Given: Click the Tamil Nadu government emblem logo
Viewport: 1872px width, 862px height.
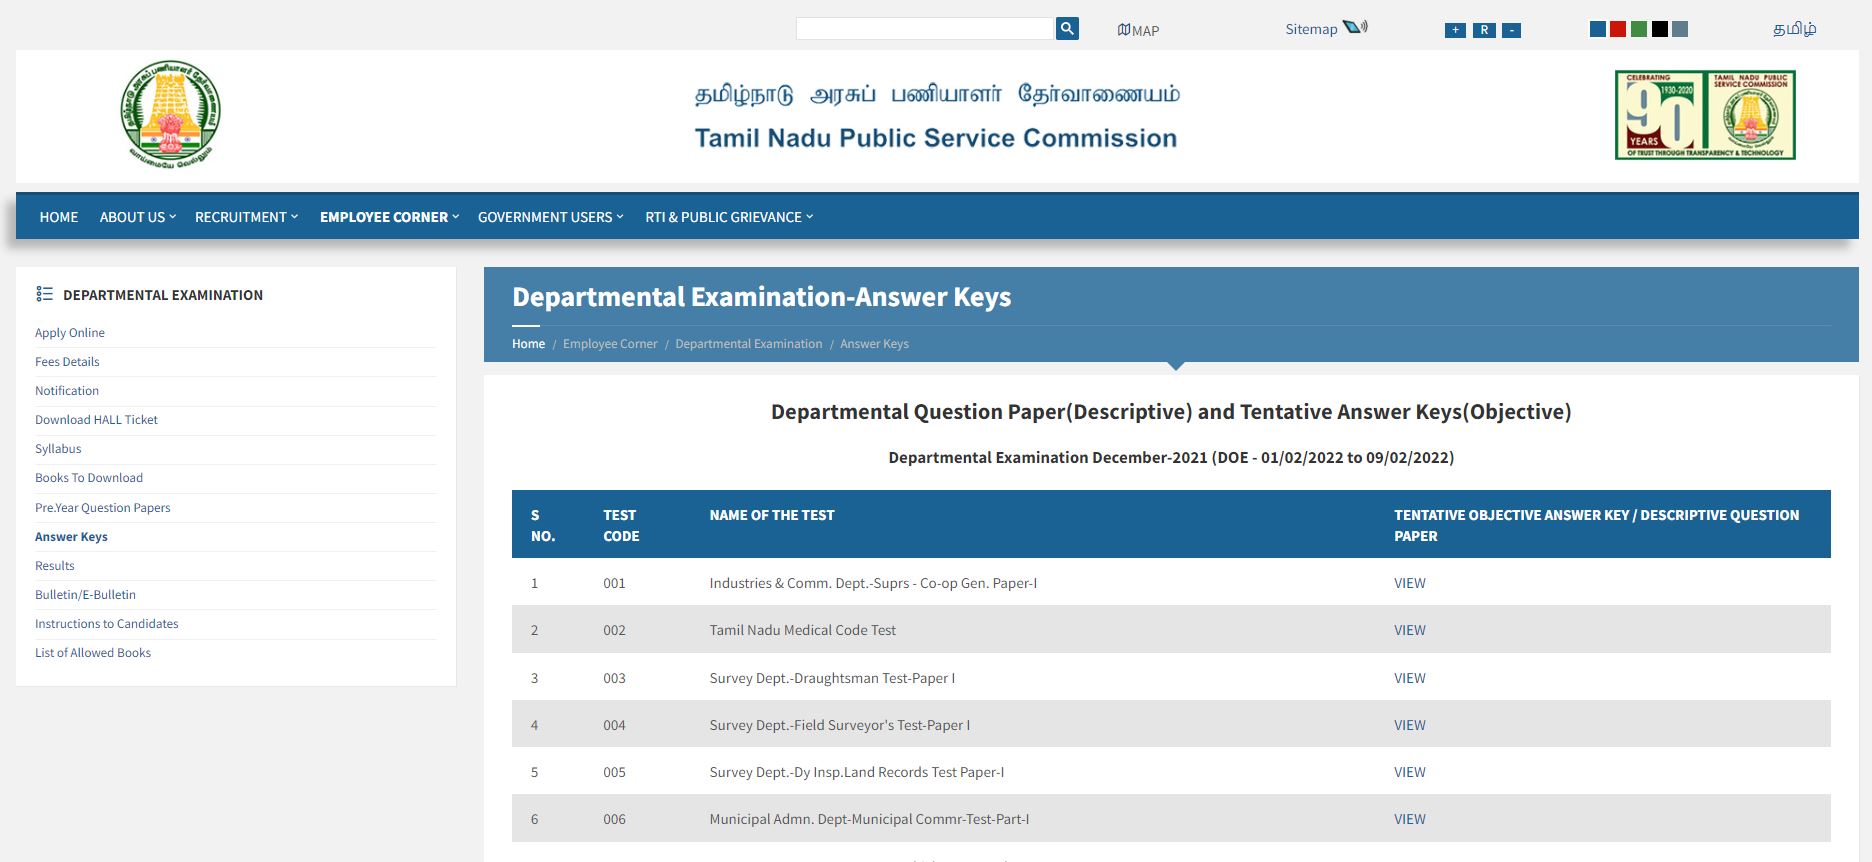Looking at the screenshot, I should point(170,113).
